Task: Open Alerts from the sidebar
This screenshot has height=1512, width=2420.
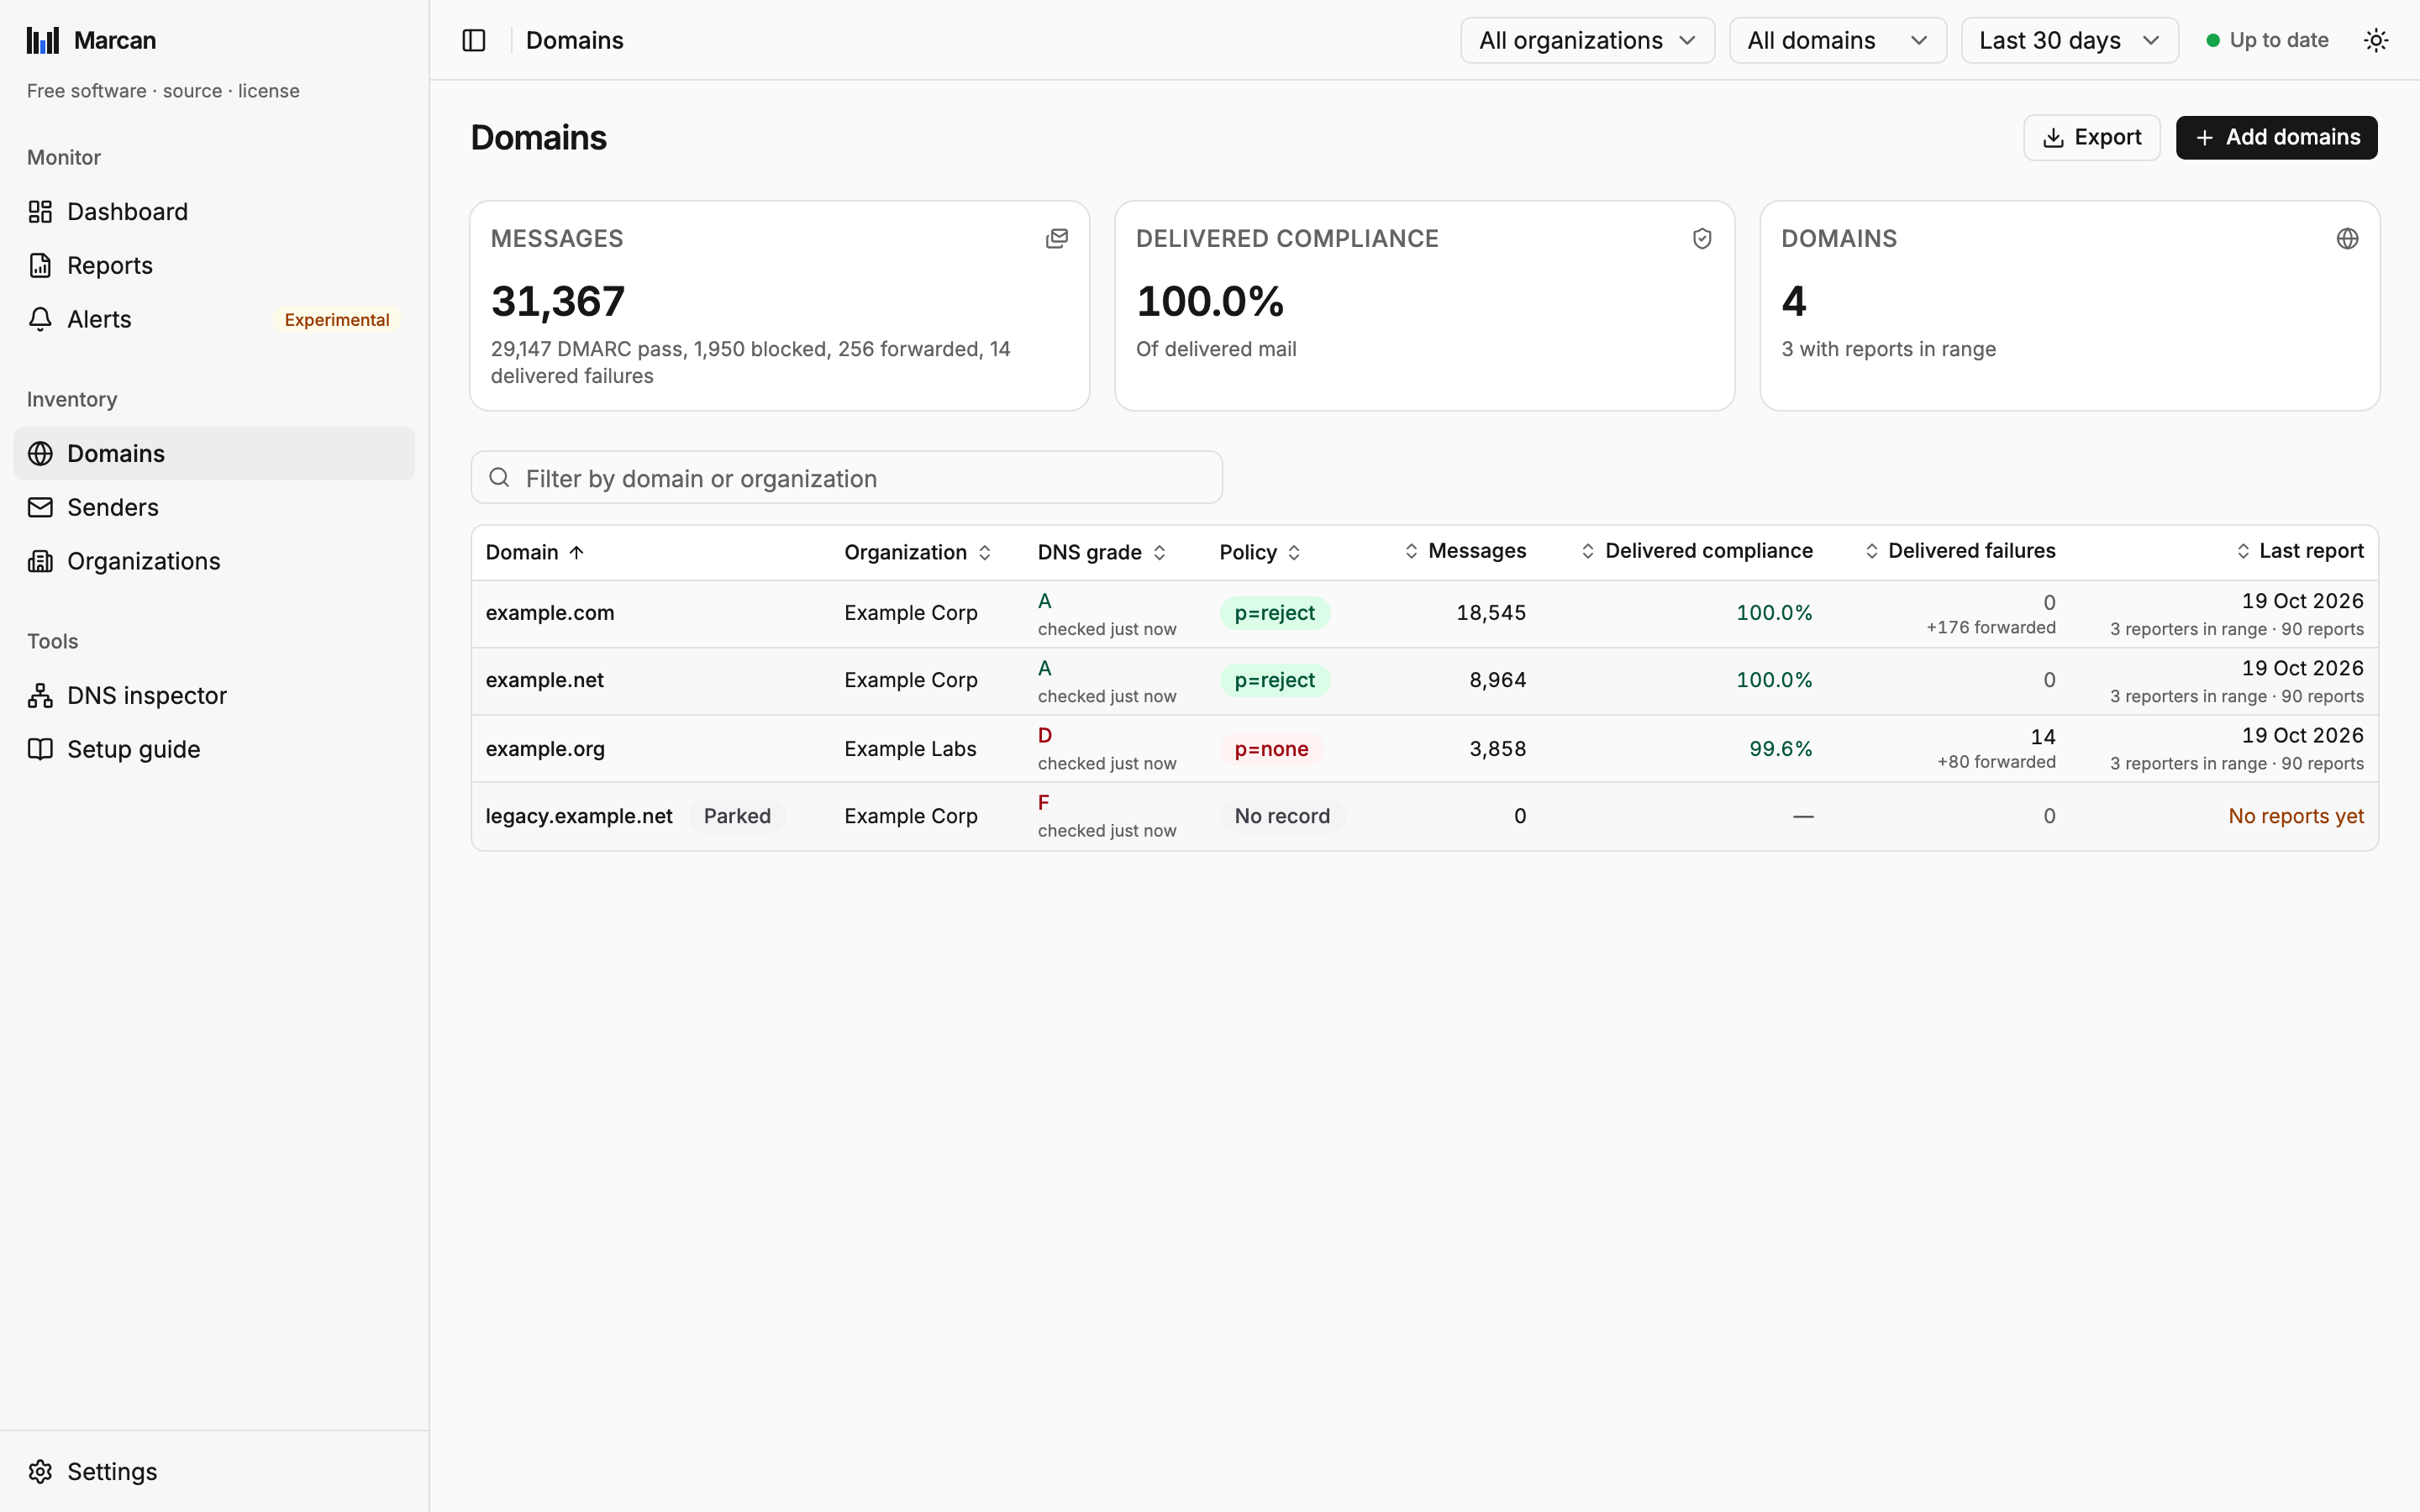Action: pyautogui.click(x=214, y=319)
